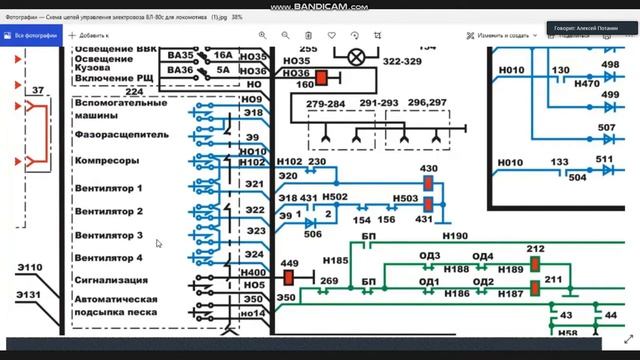
Task: Zoom out with the magnifier minus icon
Action: (285, 36)
